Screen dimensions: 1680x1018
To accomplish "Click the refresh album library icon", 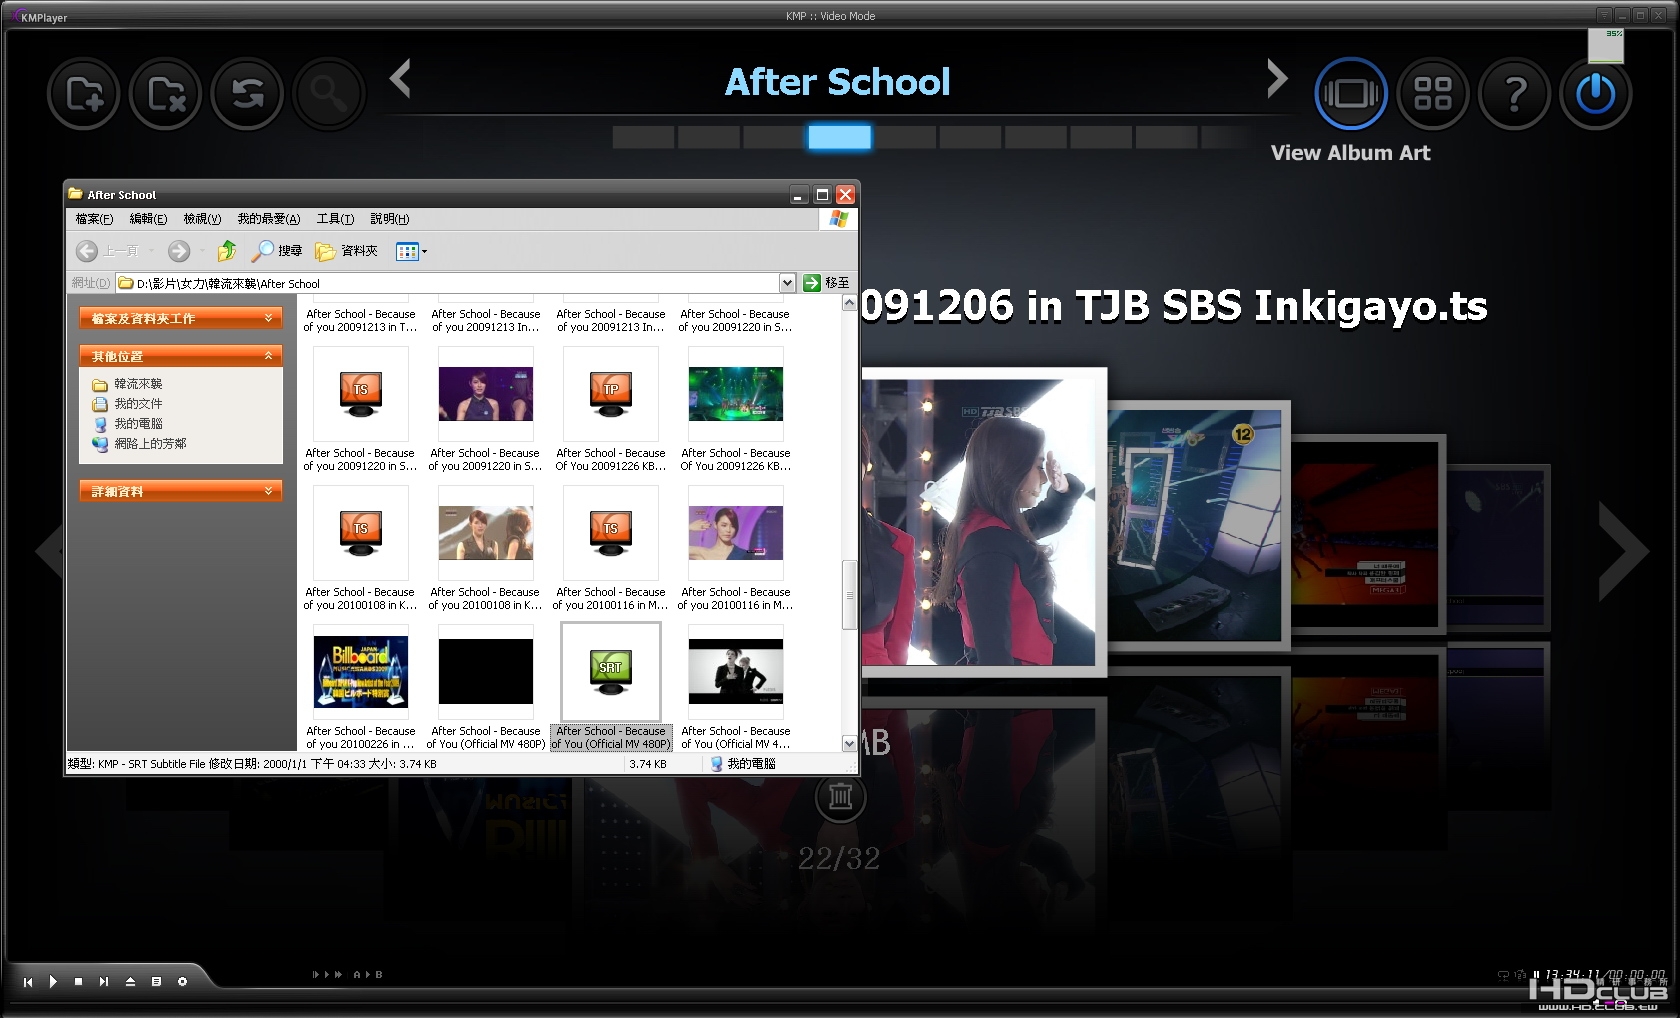I will [247, 94].
